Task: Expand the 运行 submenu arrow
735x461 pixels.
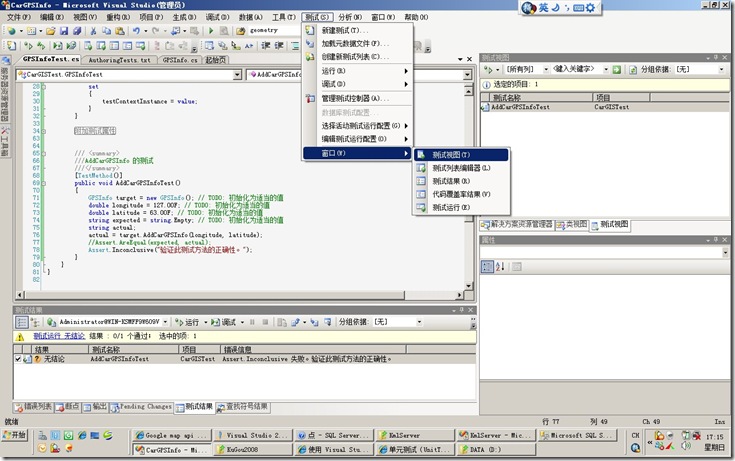Action: click(x=405, y=71)
